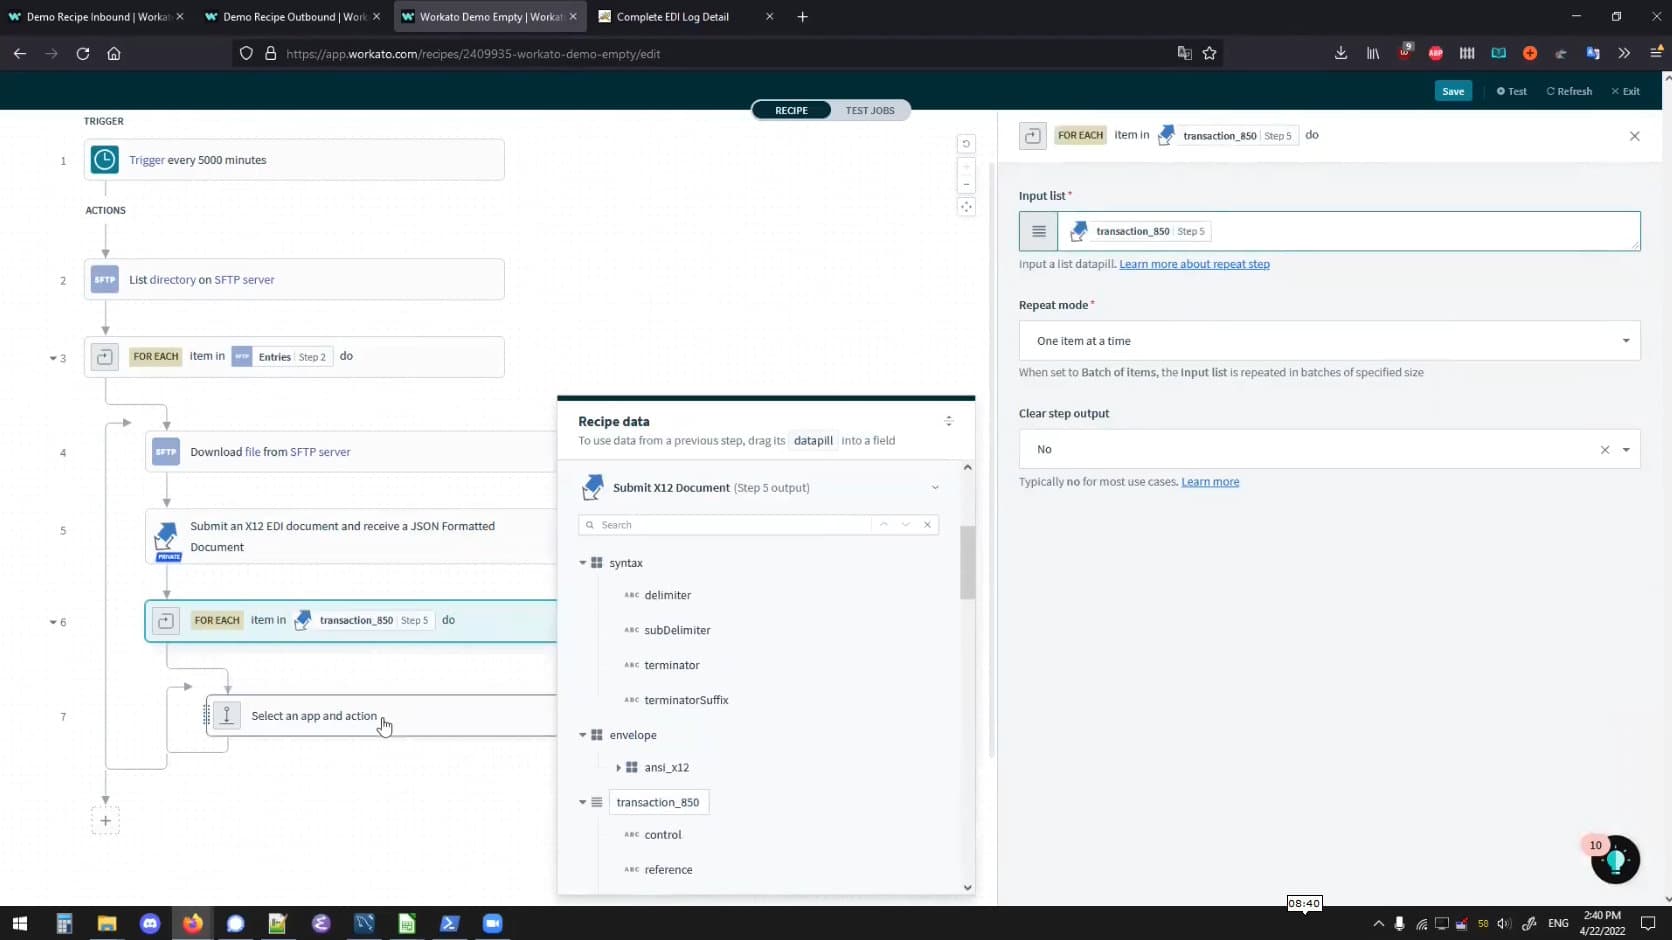Add a new step with the plus button

tap(105, 821)
